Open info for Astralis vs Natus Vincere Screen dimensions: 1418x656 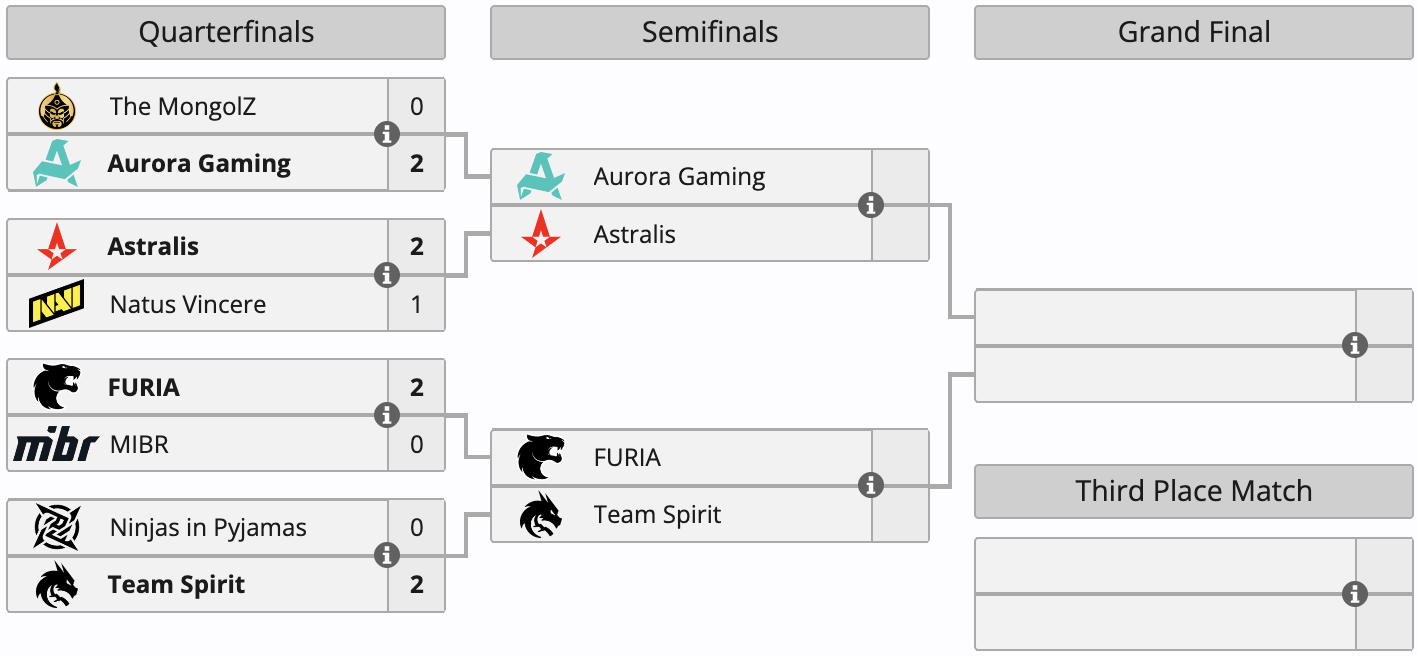click(x=387, y=275)
